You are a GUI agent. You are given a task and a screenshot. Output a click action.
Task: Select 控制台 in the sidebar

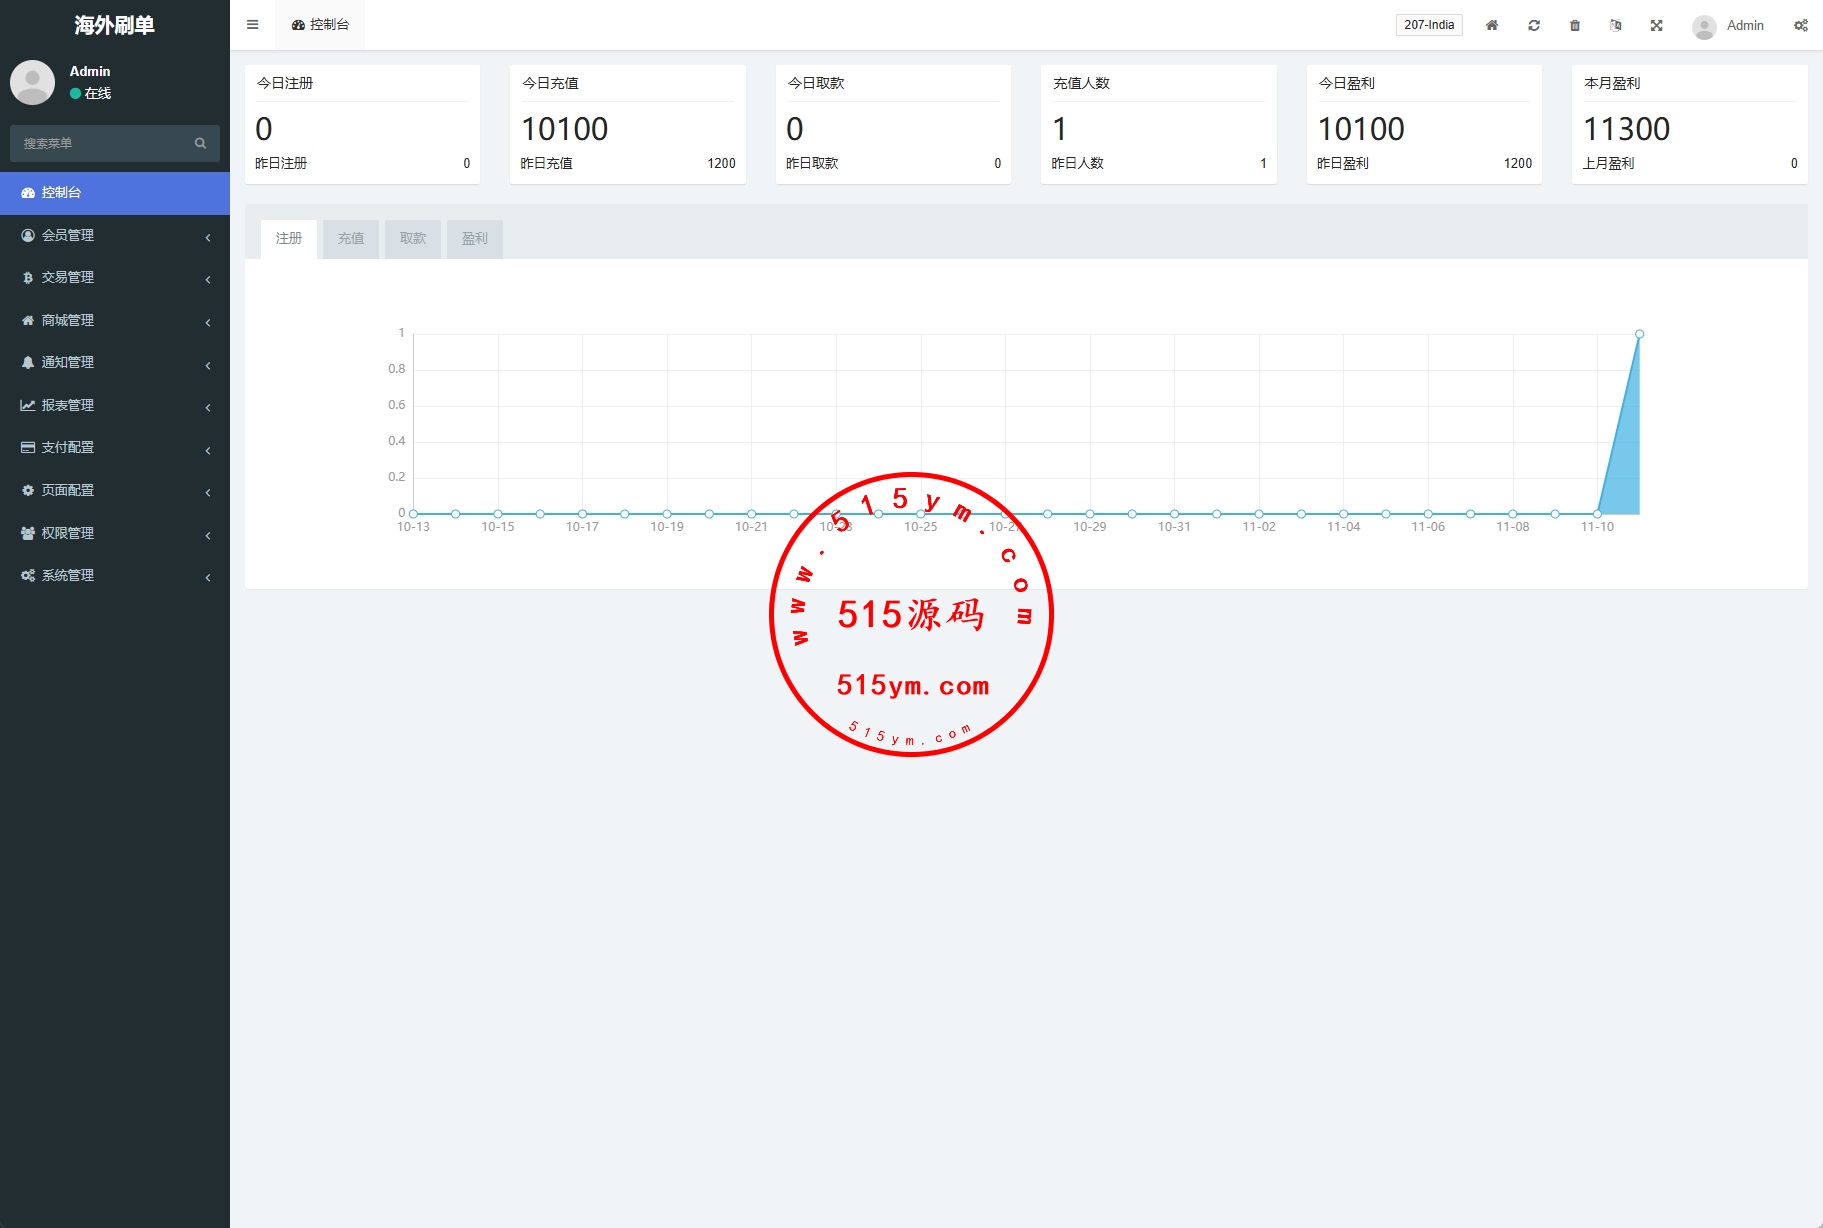point(114,192)
